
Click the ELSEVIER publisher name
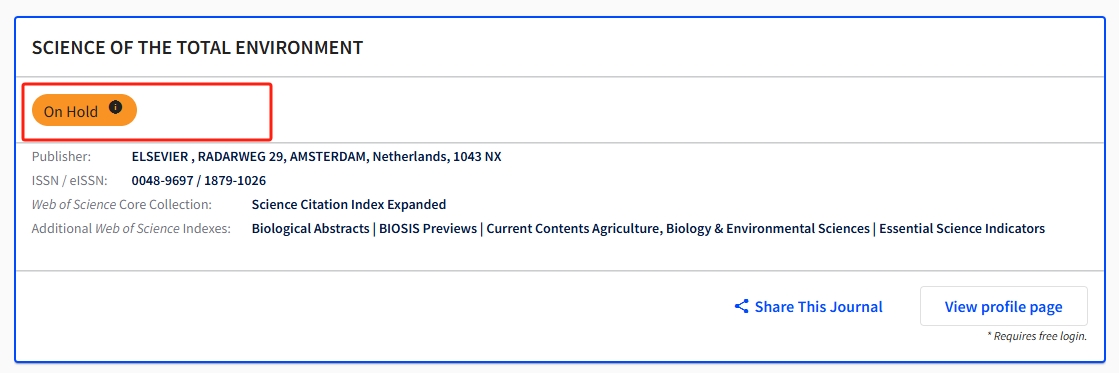[x=160, y=156]
